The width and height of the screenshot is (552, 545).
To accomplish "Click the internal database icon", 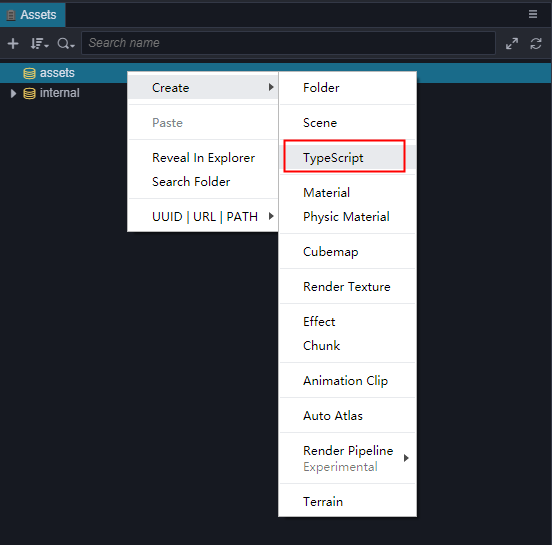I will coord(29,93).
